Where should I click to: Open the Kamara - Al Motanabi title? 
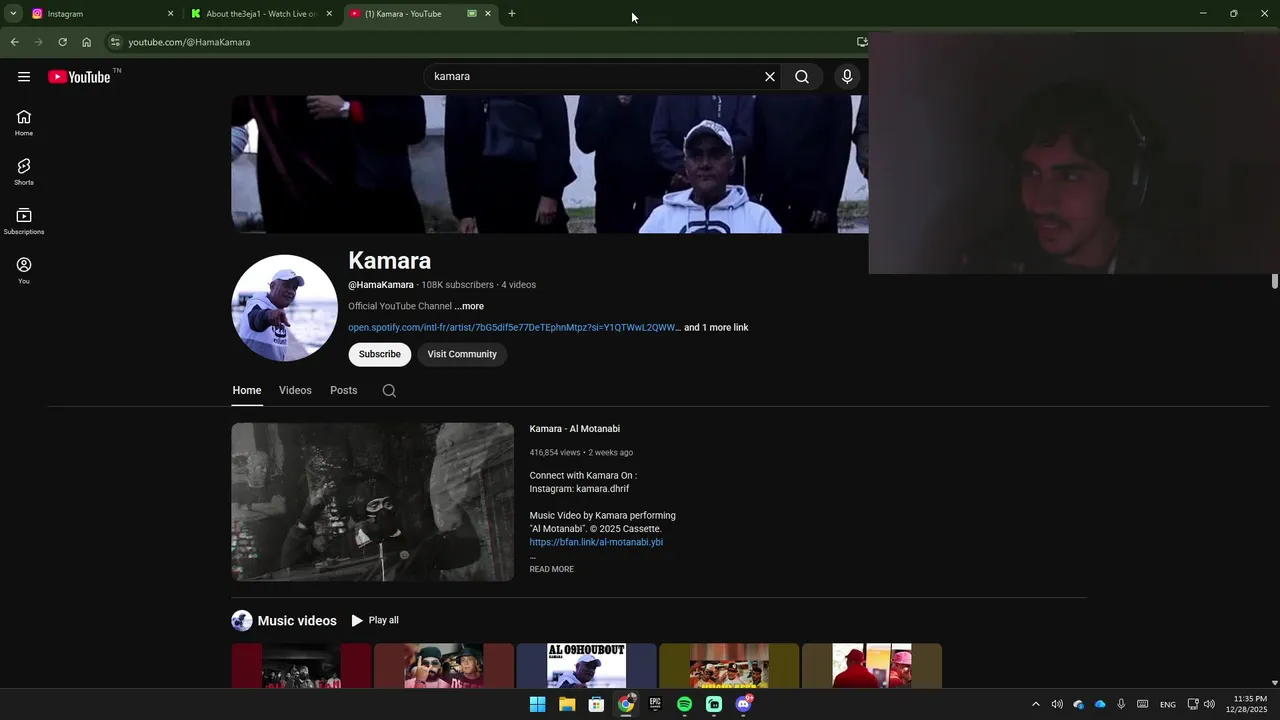[x=575, y=429]
